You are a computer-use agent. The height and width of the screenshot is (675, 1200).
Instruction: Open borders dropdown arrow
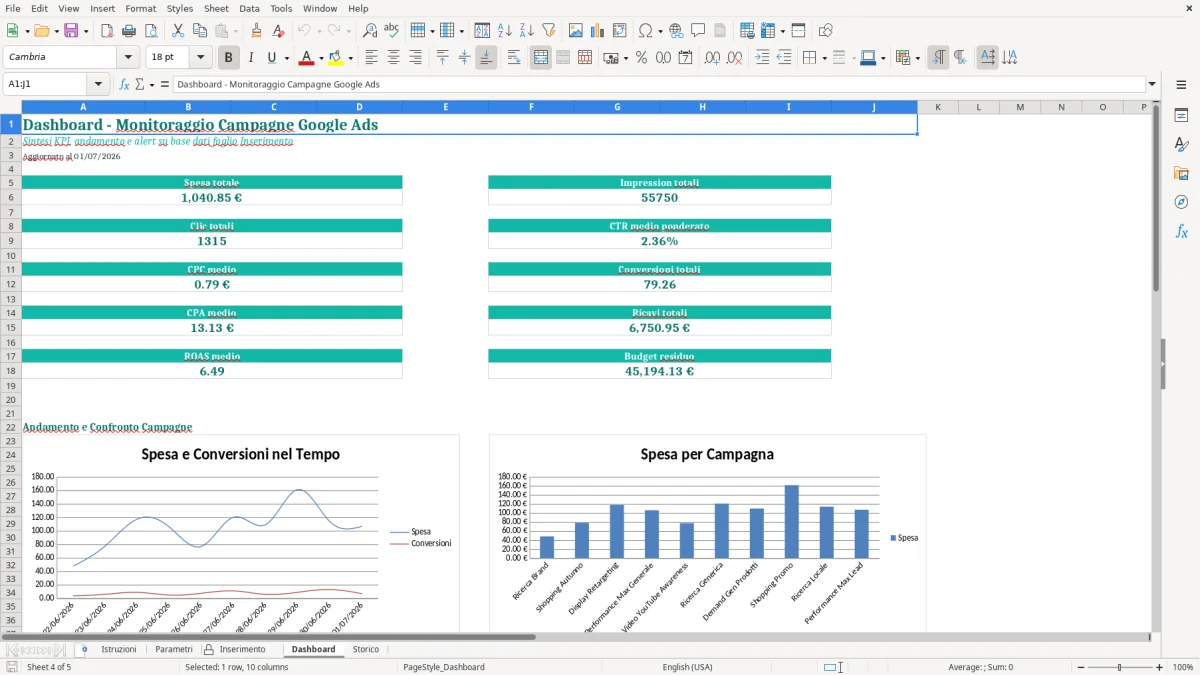[824, 58]
